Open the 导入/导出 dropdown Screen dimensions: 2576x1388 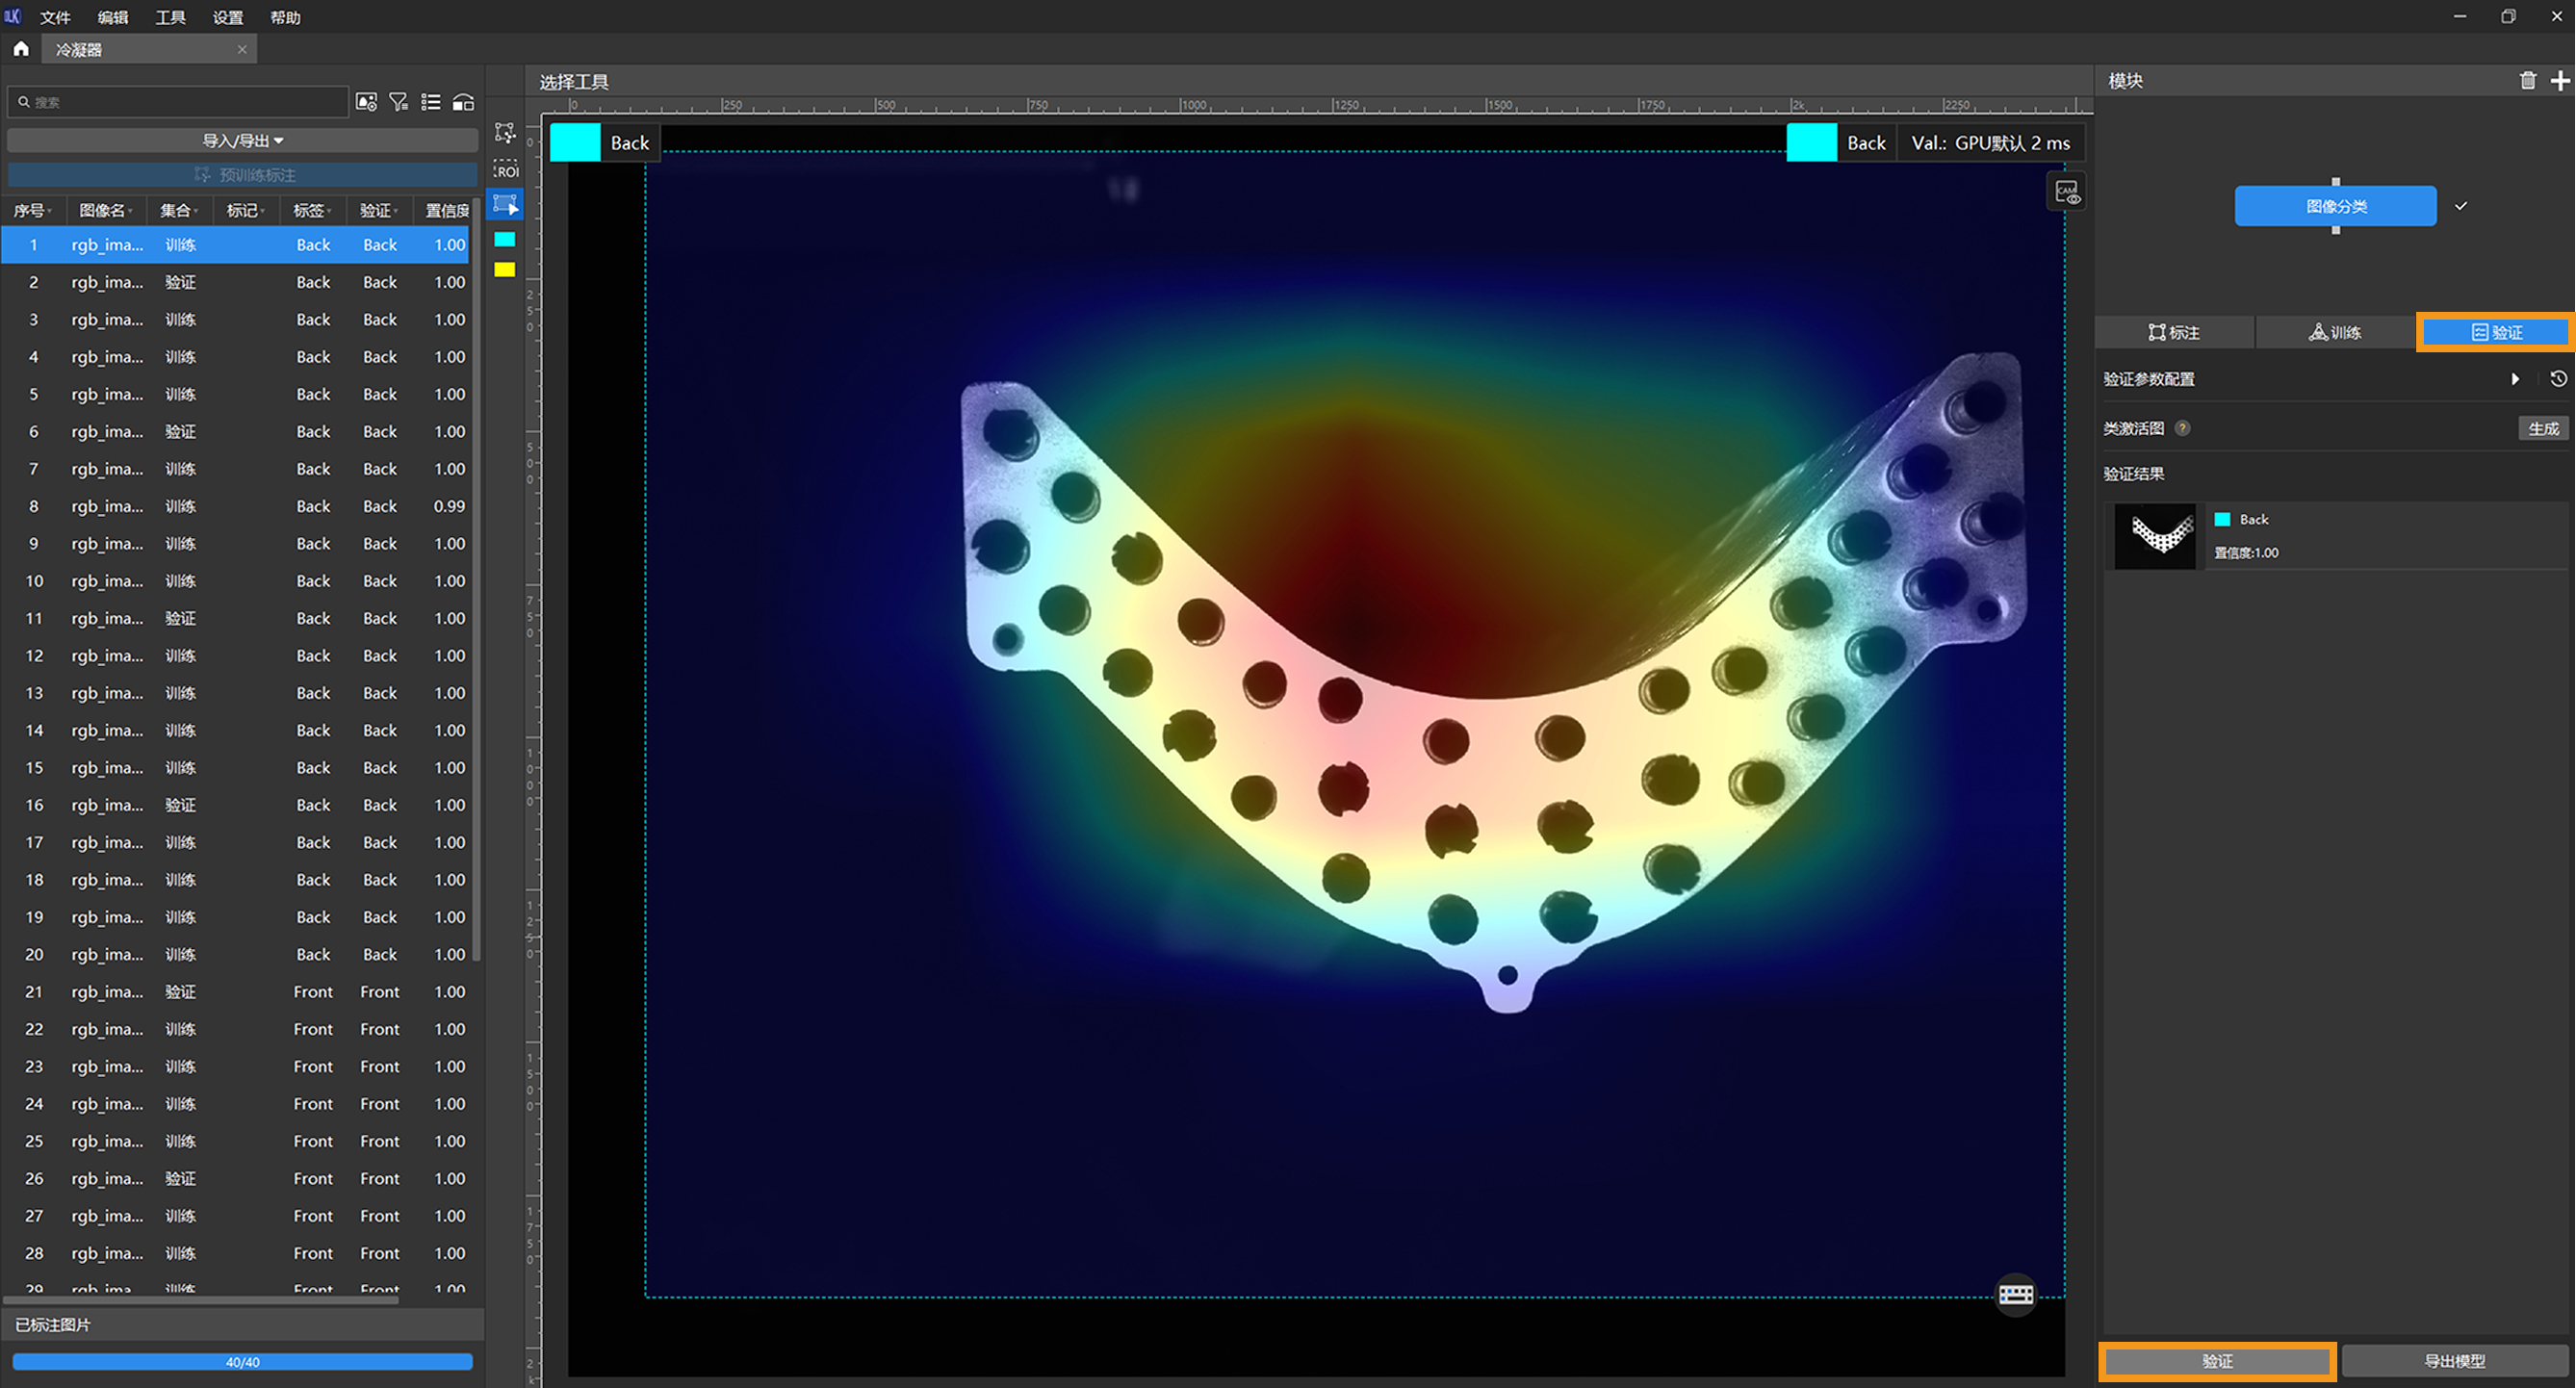click(x=243, y=141)
